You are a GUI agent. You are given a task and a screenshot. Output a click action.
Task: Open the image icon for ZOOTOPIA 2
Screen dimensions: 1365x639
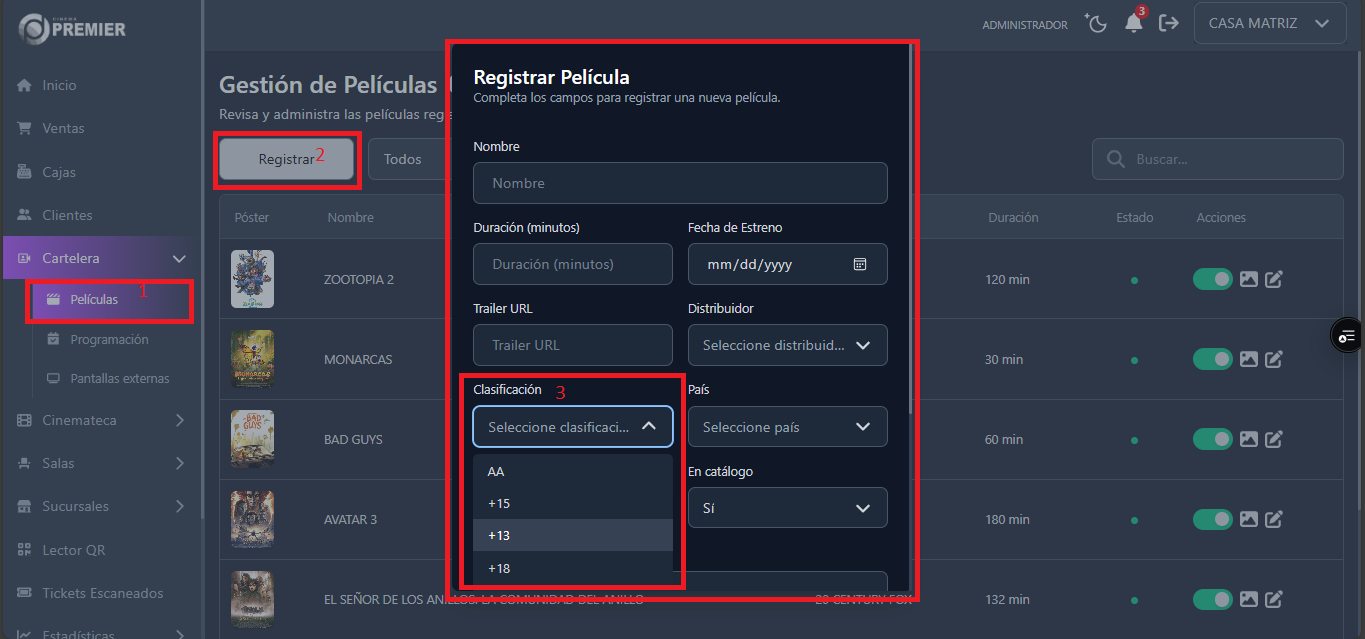click(1248, 279)
